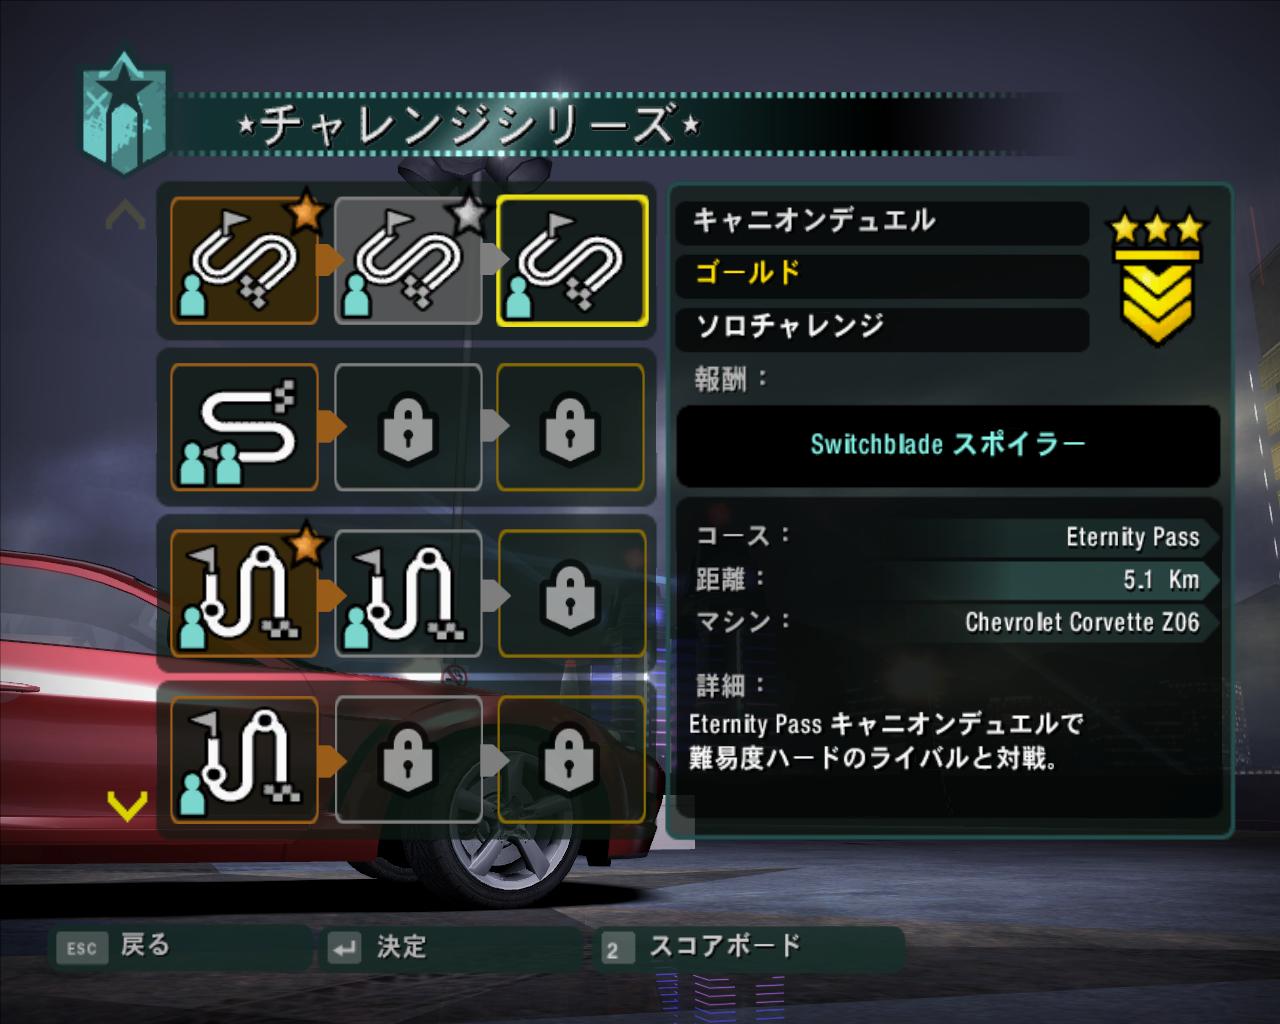Click the locked gold tier in second row
The height and width of the screenshot is (1024, 1280).
(571, 427)
